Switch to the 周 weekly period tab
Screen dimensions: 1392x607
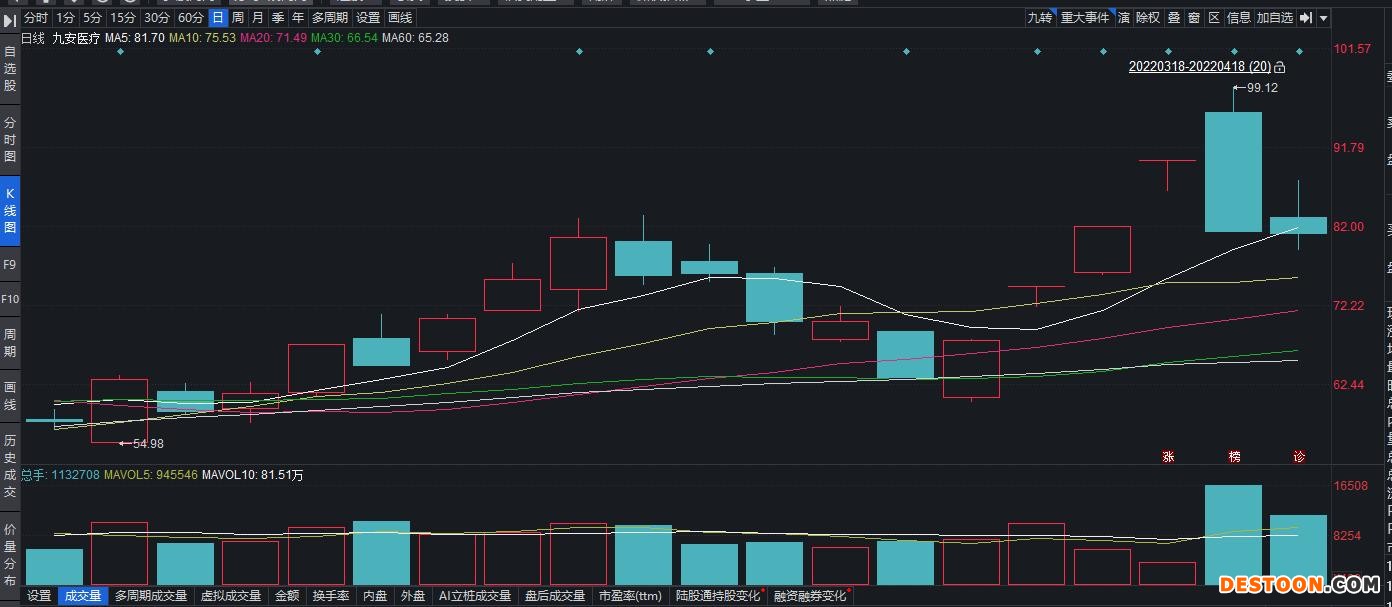click(237, 18)
